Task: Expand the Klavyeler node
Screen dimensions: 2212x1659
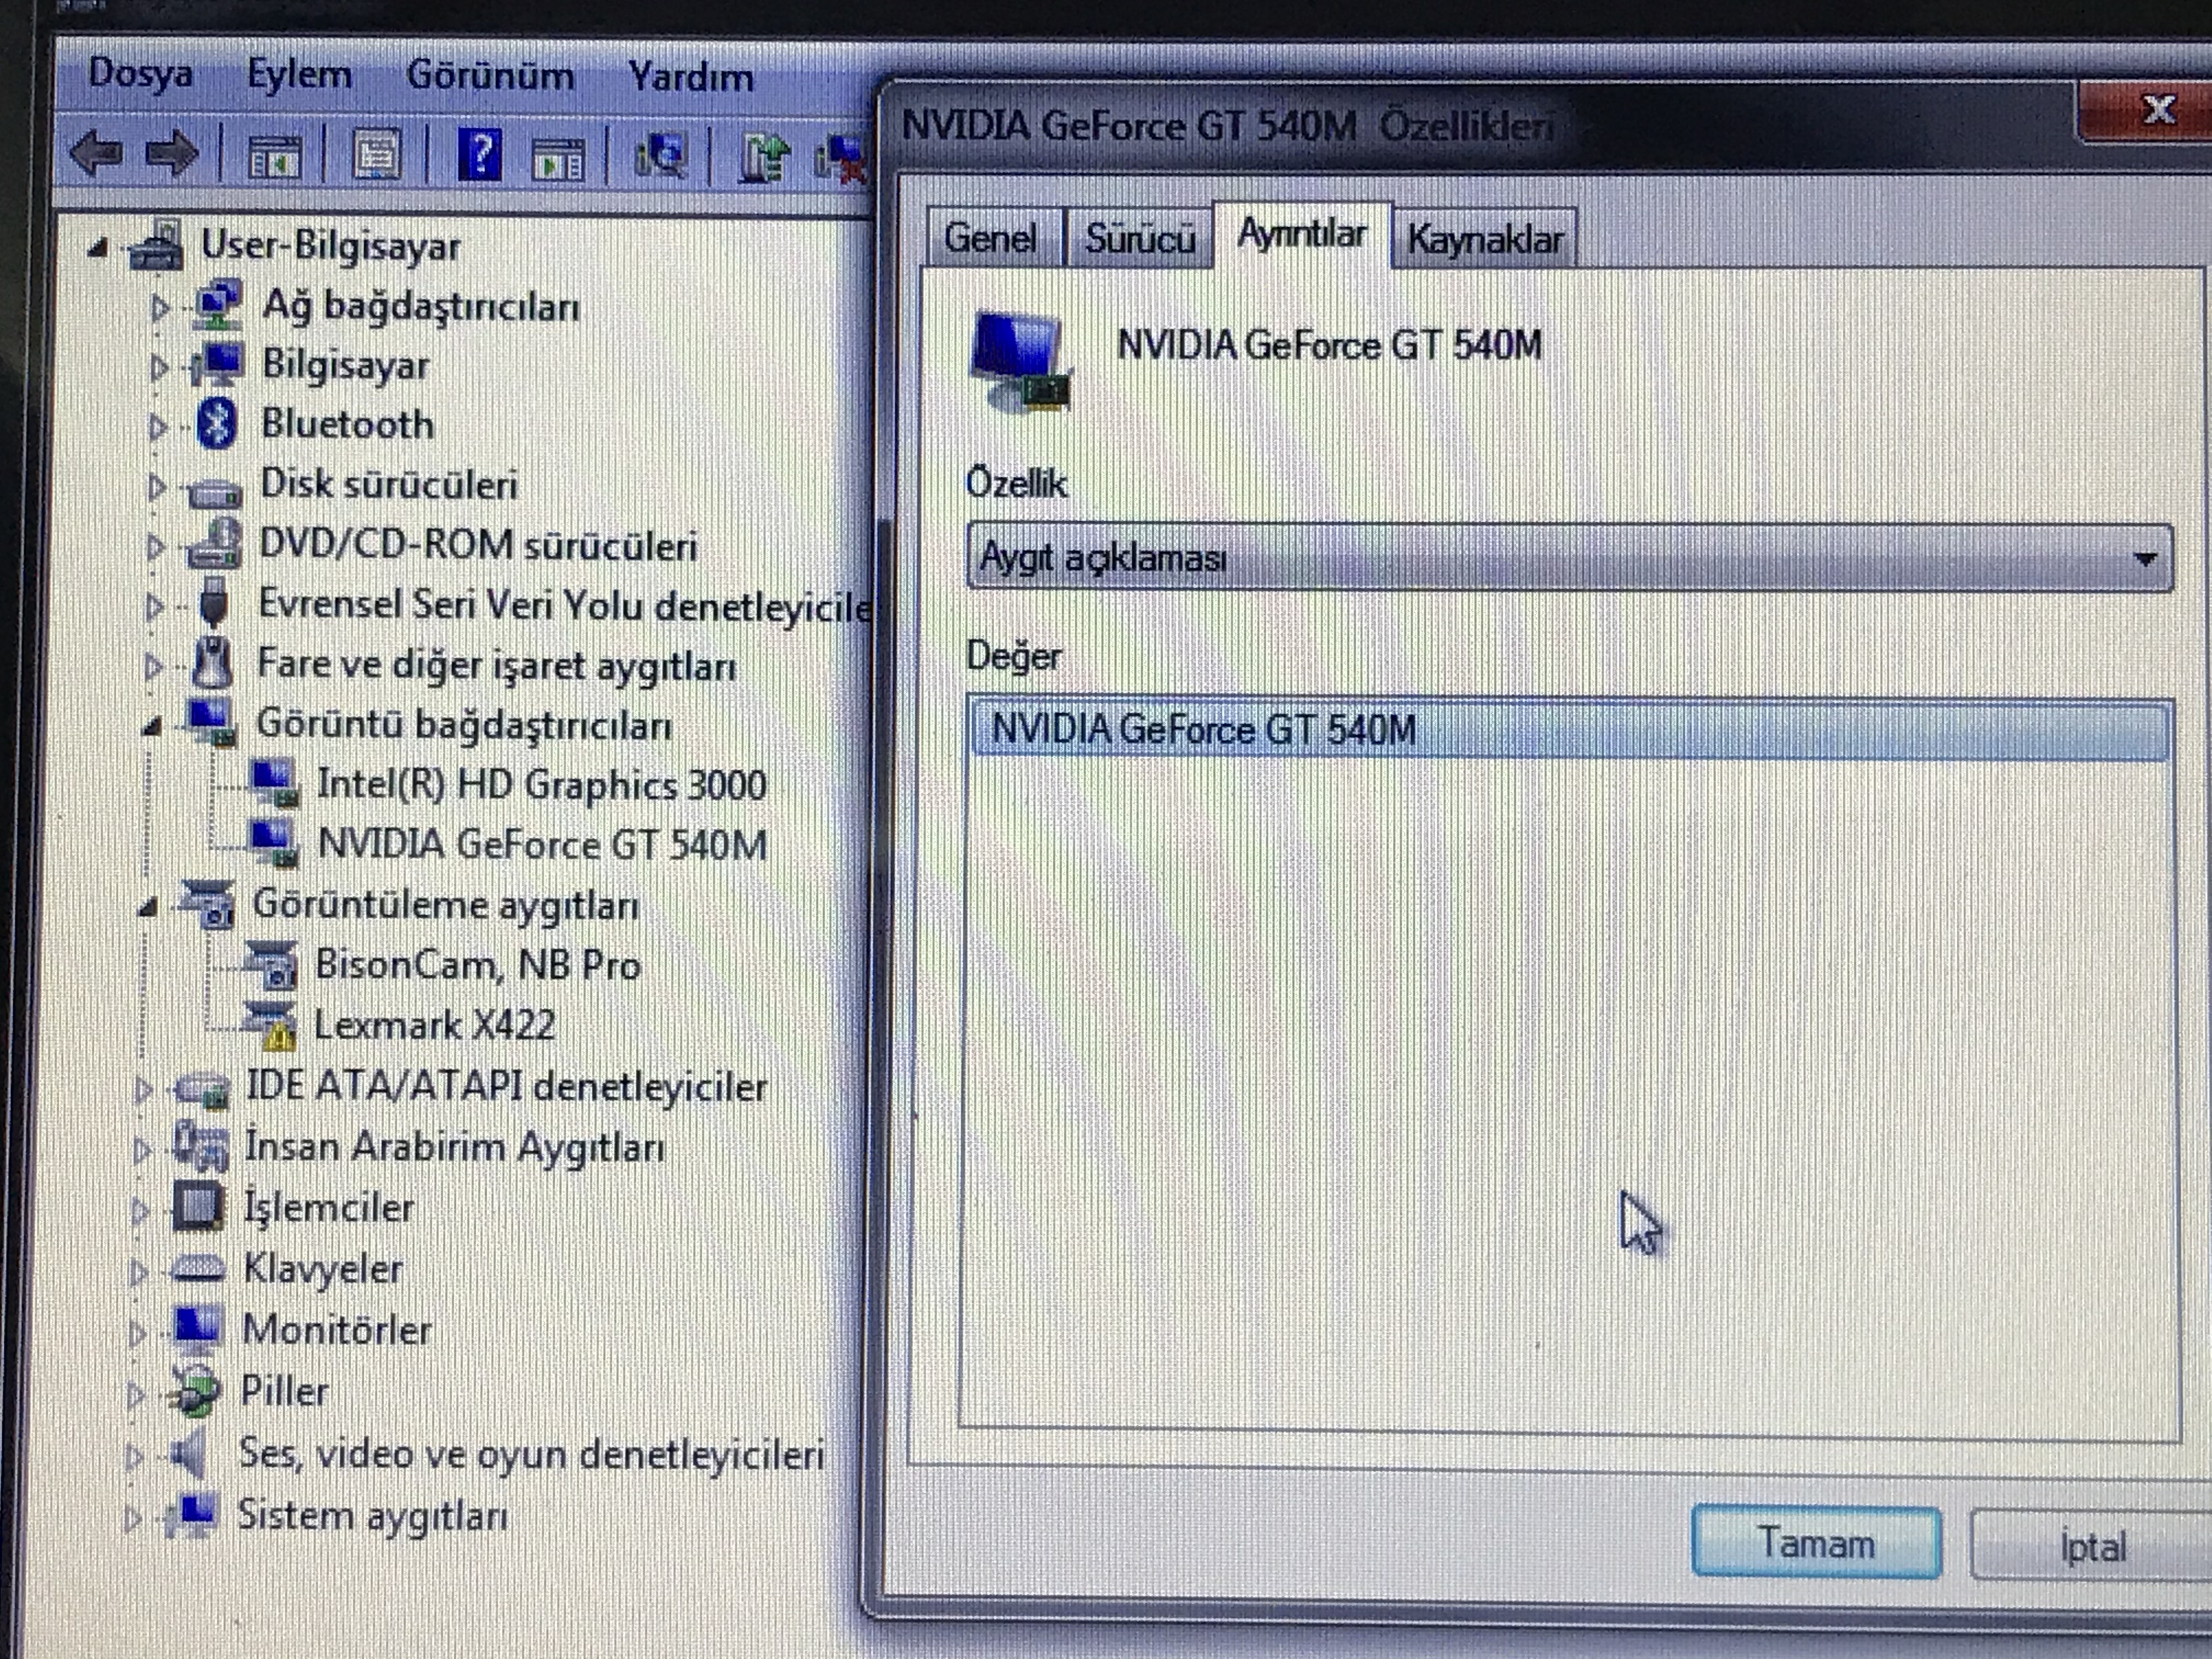Action: [x=139, y=1271]
